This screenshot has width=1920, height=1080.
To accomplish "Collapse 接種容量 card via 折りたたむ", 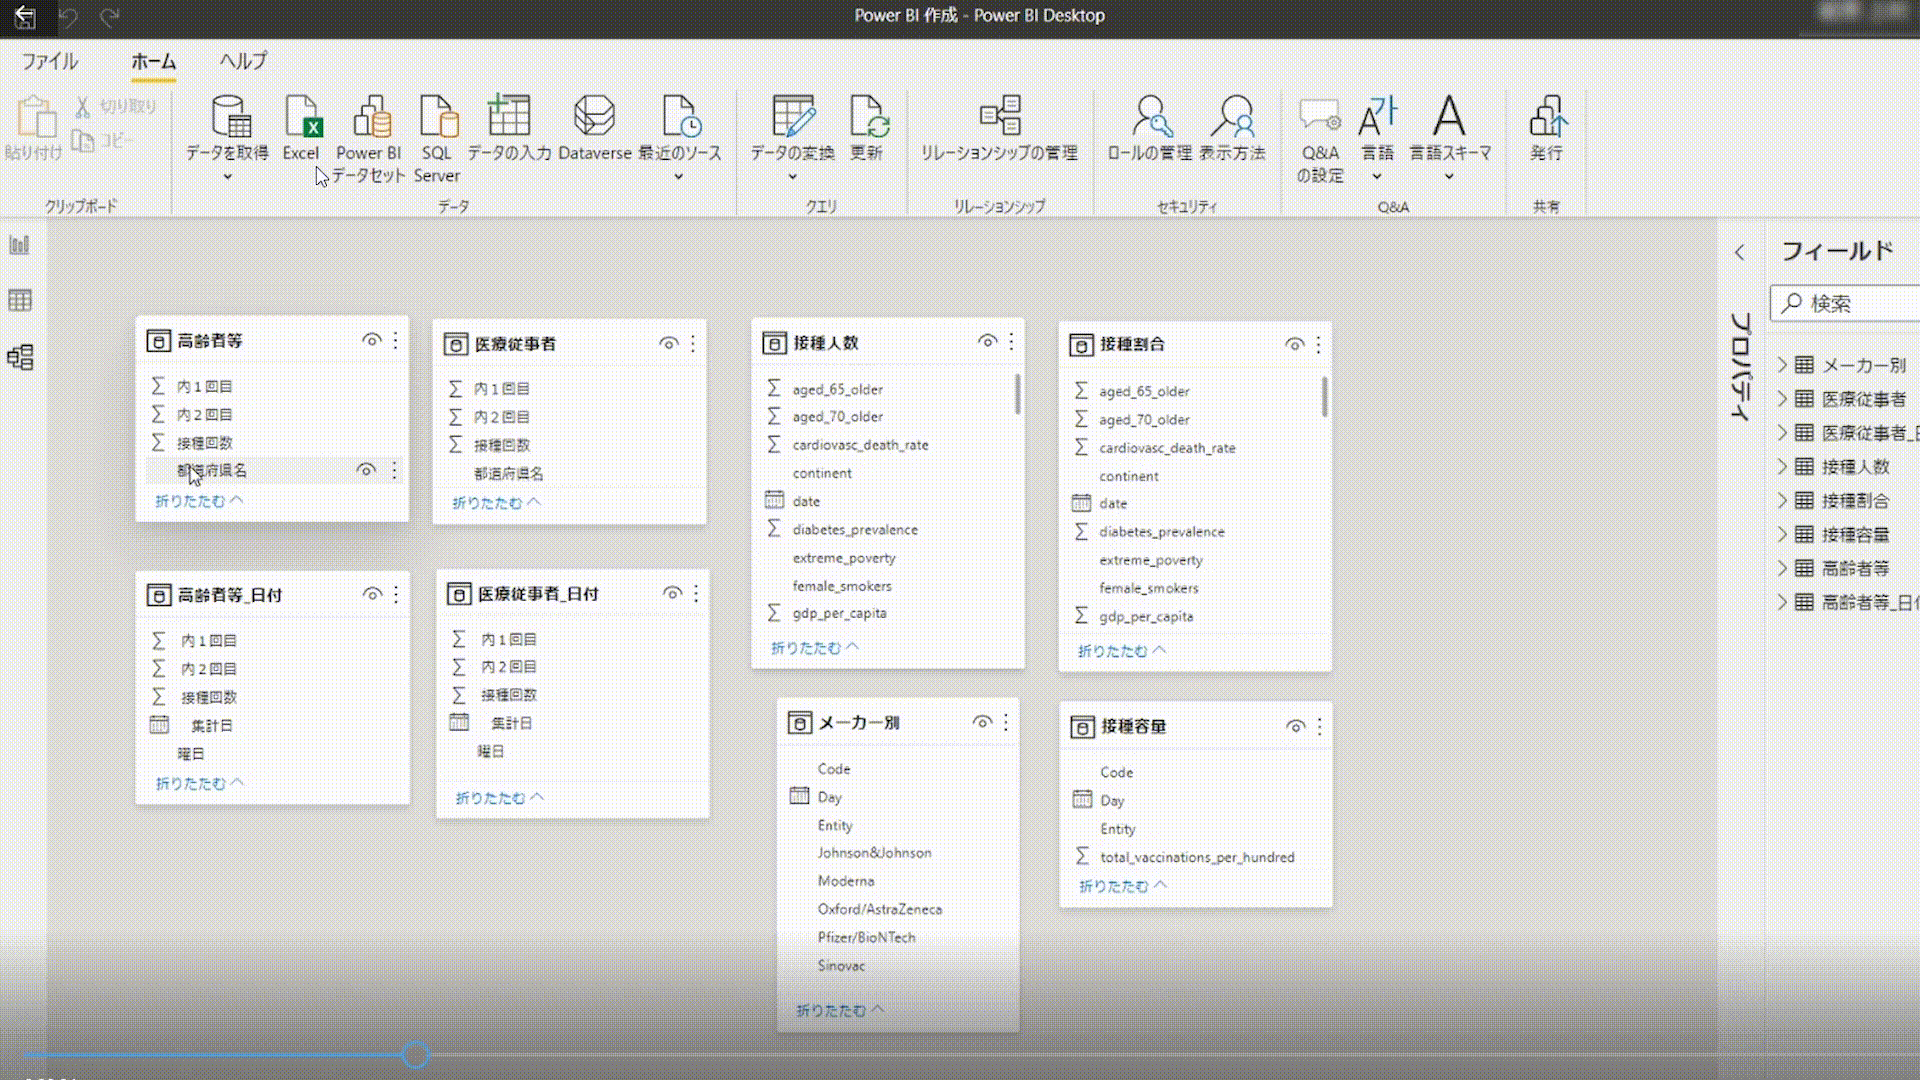I will point(1123,886).
